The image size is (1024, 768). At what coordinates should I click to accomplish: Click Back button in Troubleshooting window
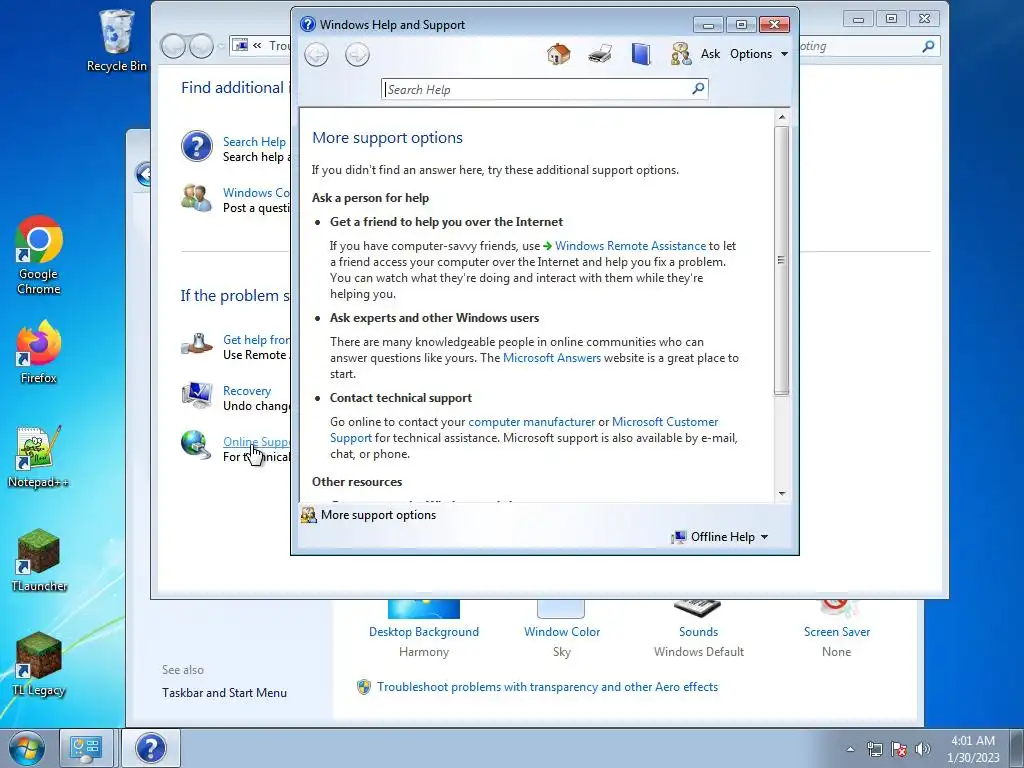(x=173, y=46)
